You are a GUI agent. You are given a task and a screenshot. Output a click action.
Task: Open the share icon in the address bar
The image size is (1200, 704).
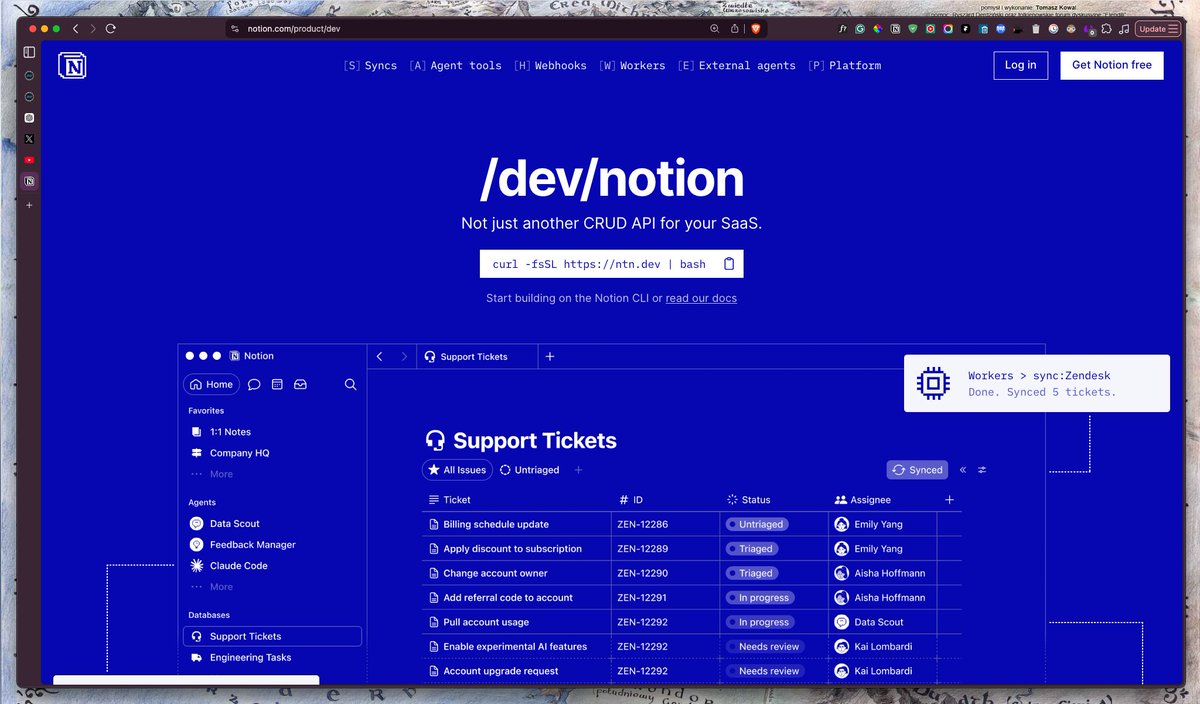pyautogui.click(x=735, y=29)
